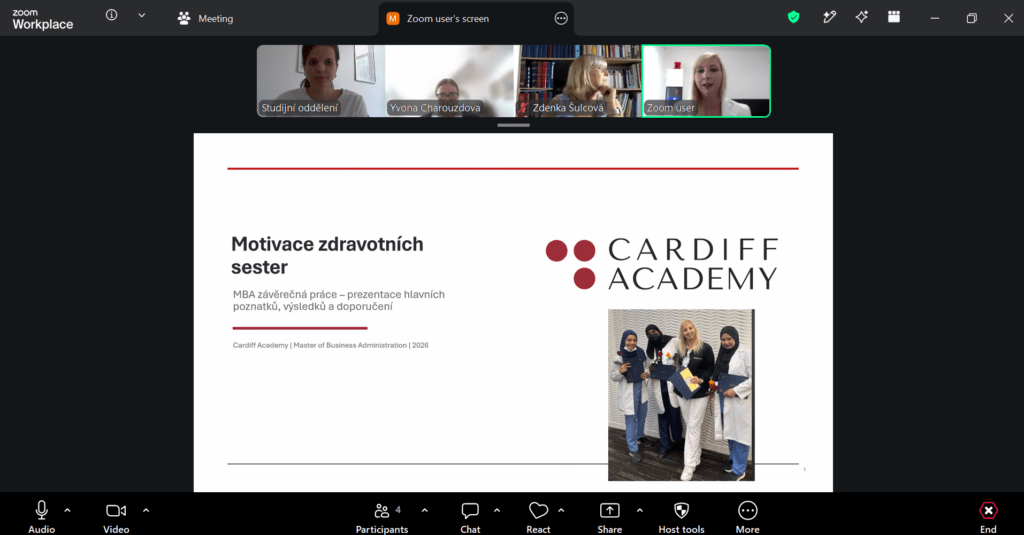Toggle the Video camera button
1024x535 pixels.
click(x=116, y=517)
